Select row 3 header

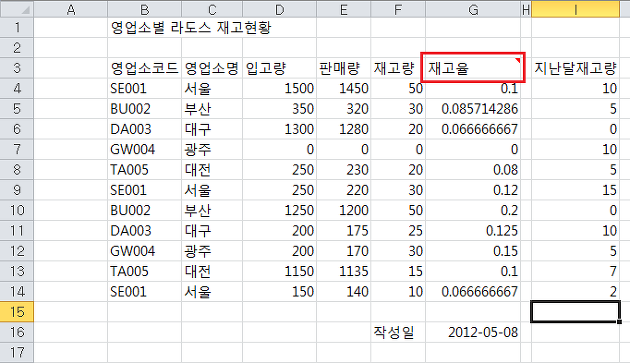pos(17,68)
